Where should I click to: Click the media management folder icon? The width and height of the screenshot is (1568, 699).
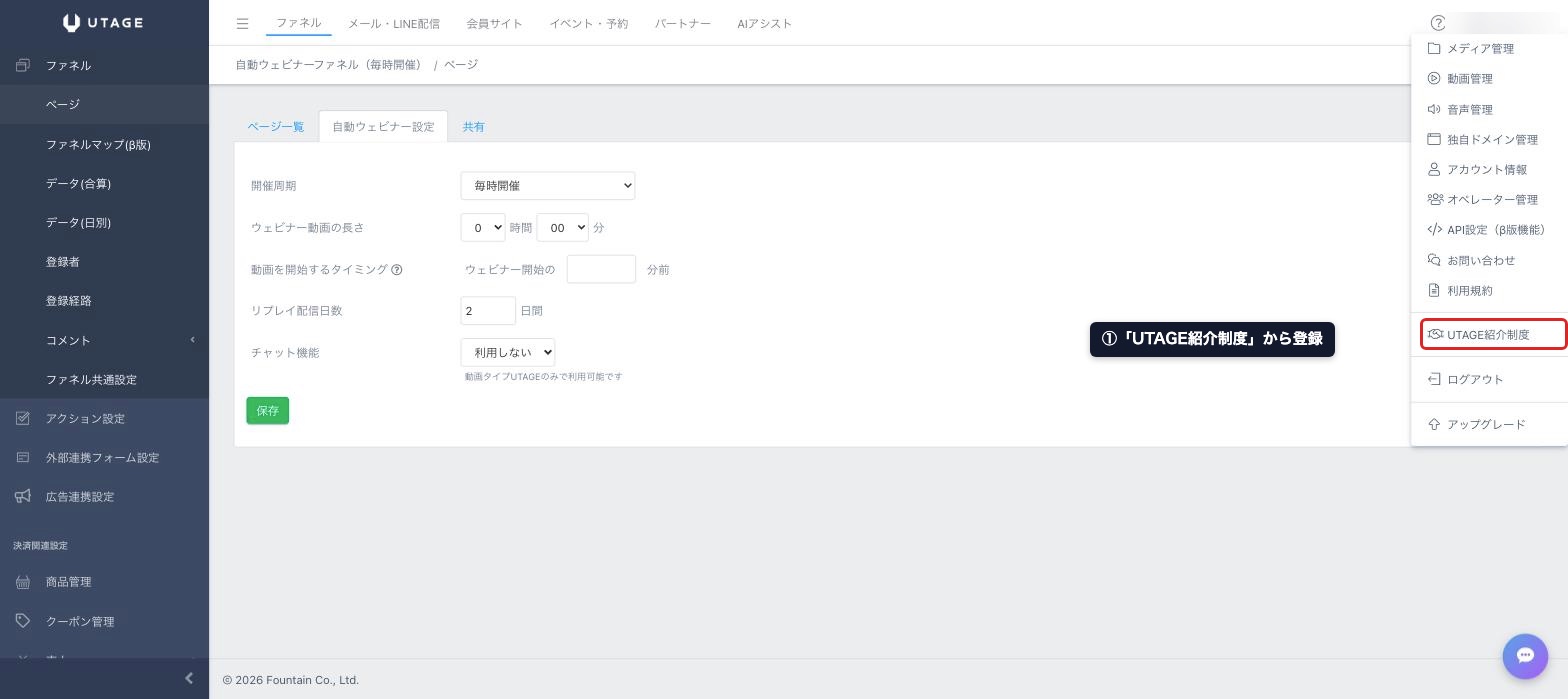(1434, 48)
